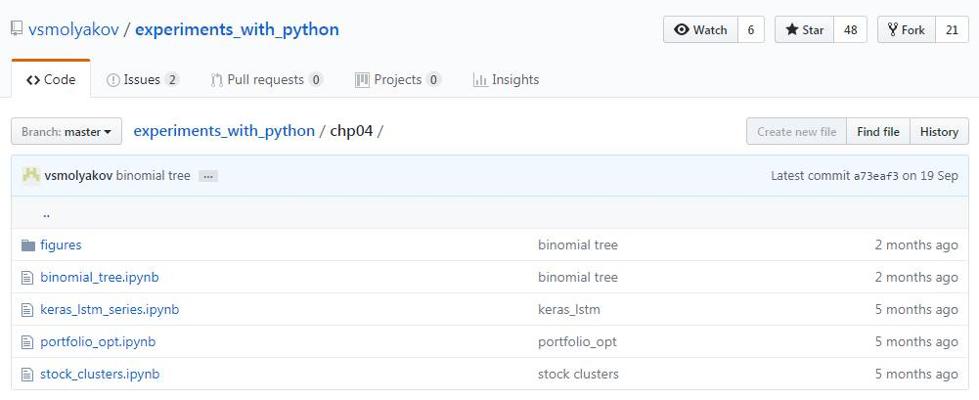Switch to the Issues tab
The height and width of the screenshot is (400, 979).
click(x=142, y=80)
